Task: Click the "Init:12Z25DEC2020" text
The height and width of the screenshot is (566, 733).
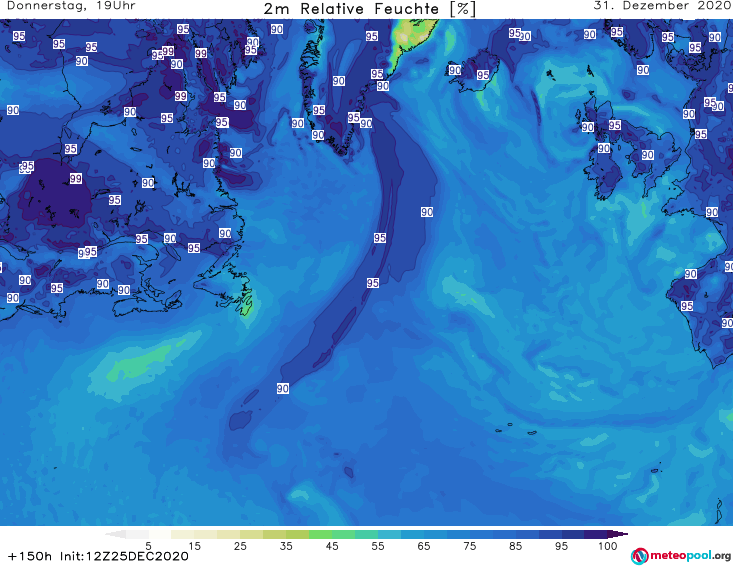Action: (x=124, y=556)
